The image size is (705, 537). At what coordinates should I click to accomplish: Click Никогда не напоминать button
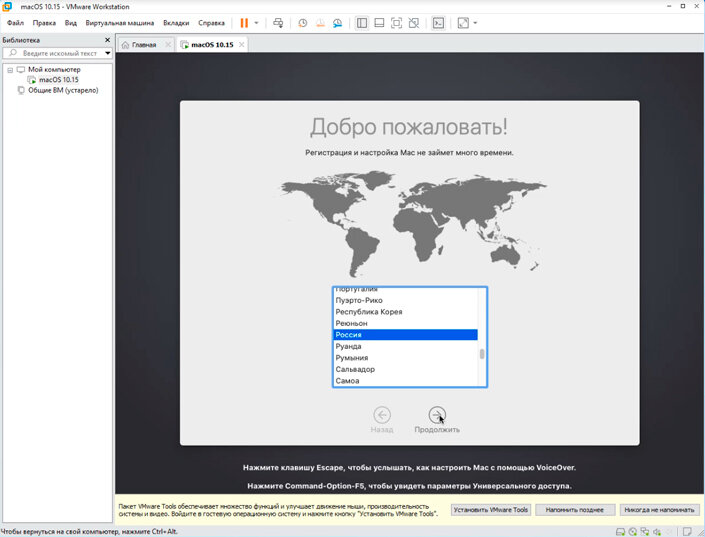coord(659,510)
